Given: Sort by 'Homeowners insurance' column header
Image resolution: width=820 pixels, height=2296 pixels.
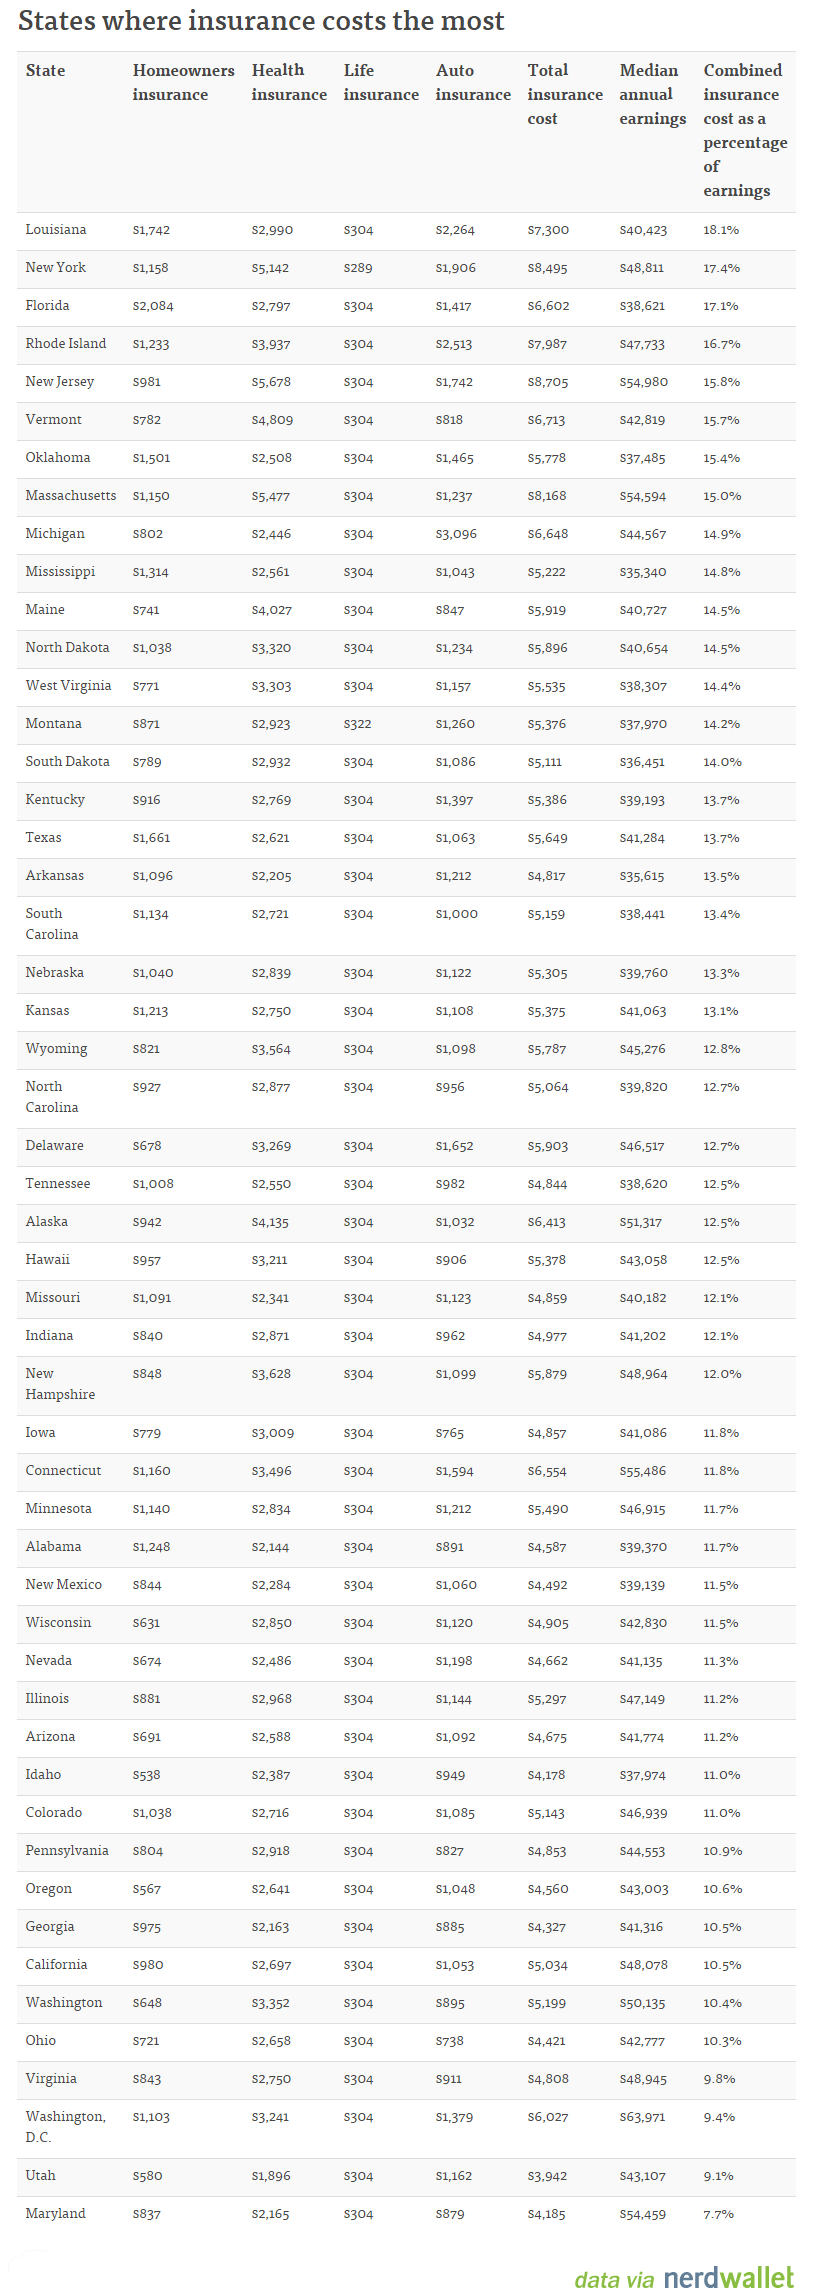Looking at the screenshot, I should click(x=183, y=83).
